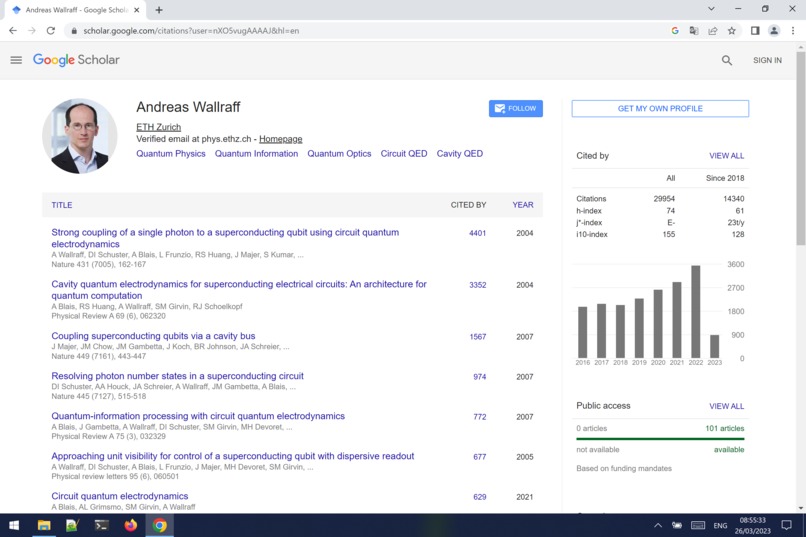This screenshot has height=537, width=806.
Task: Select the Quantum Information interest tag
Action: tap(256, 154)
